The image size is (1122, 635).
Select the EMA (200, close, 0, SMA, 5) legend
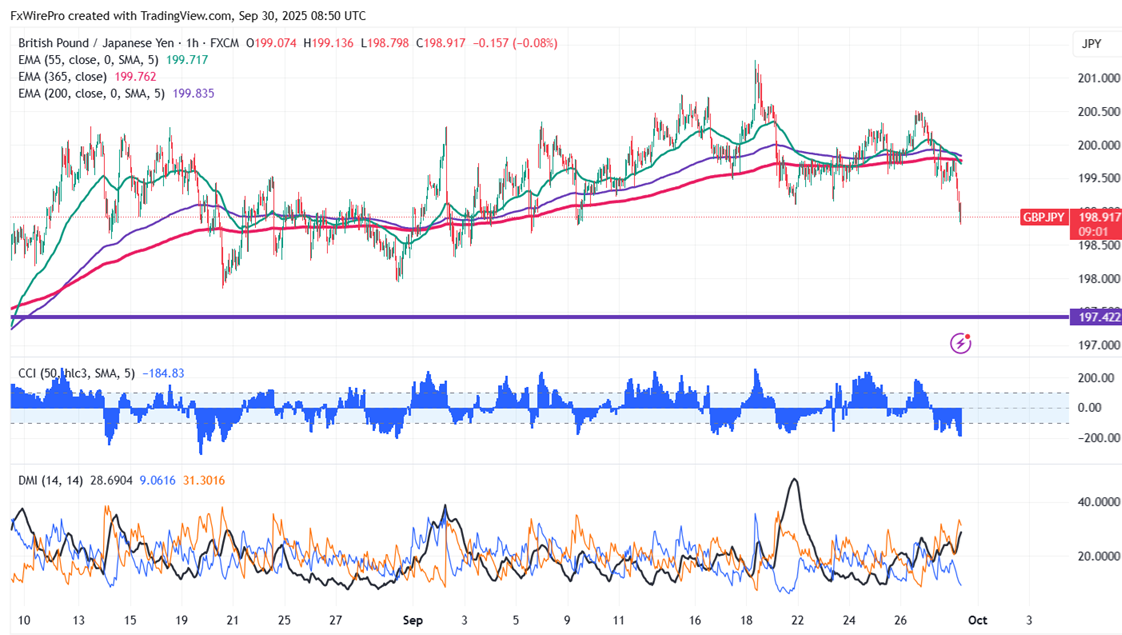[91, 94]
